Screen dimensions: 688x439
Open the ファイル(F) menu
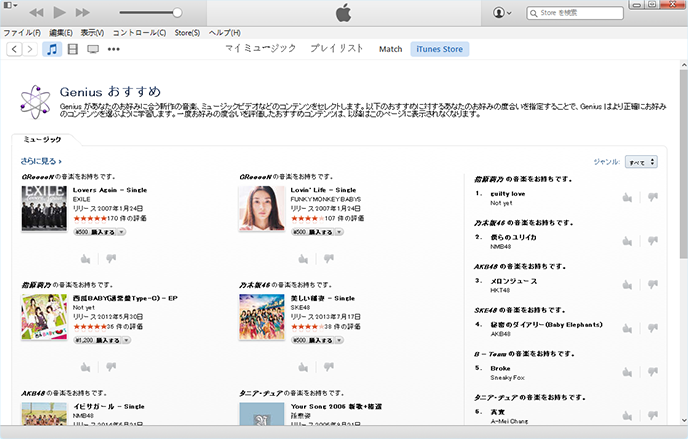tap(22, 33)
